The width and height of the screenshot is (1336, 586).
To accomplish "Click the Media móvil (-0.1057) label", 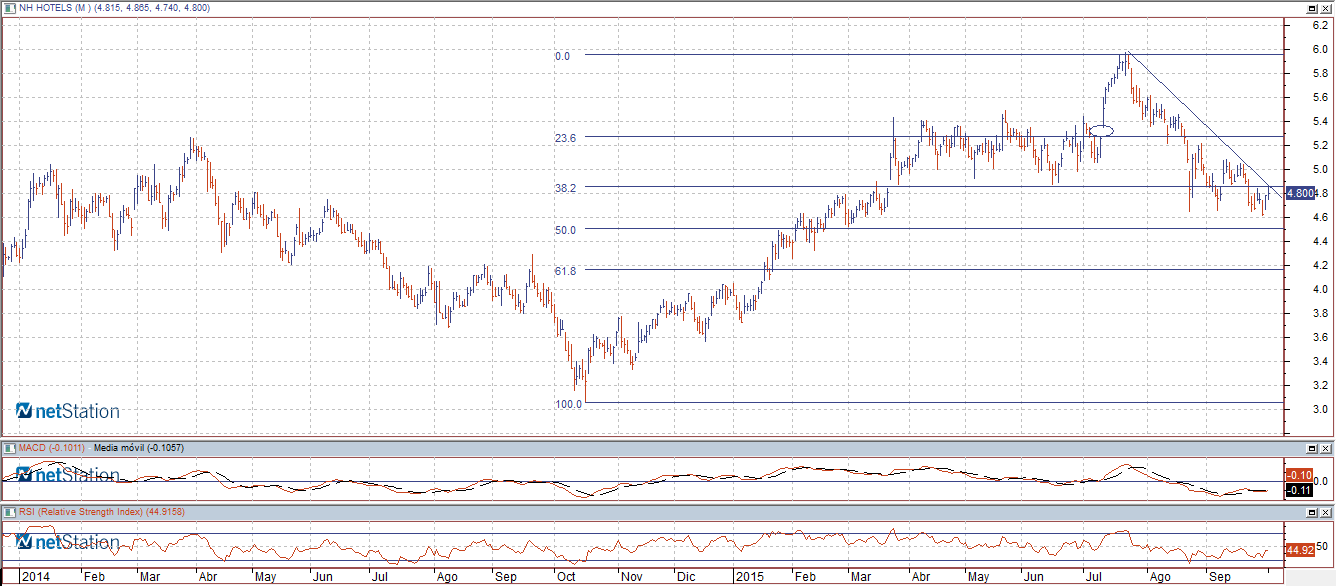I will pos(139,447).
